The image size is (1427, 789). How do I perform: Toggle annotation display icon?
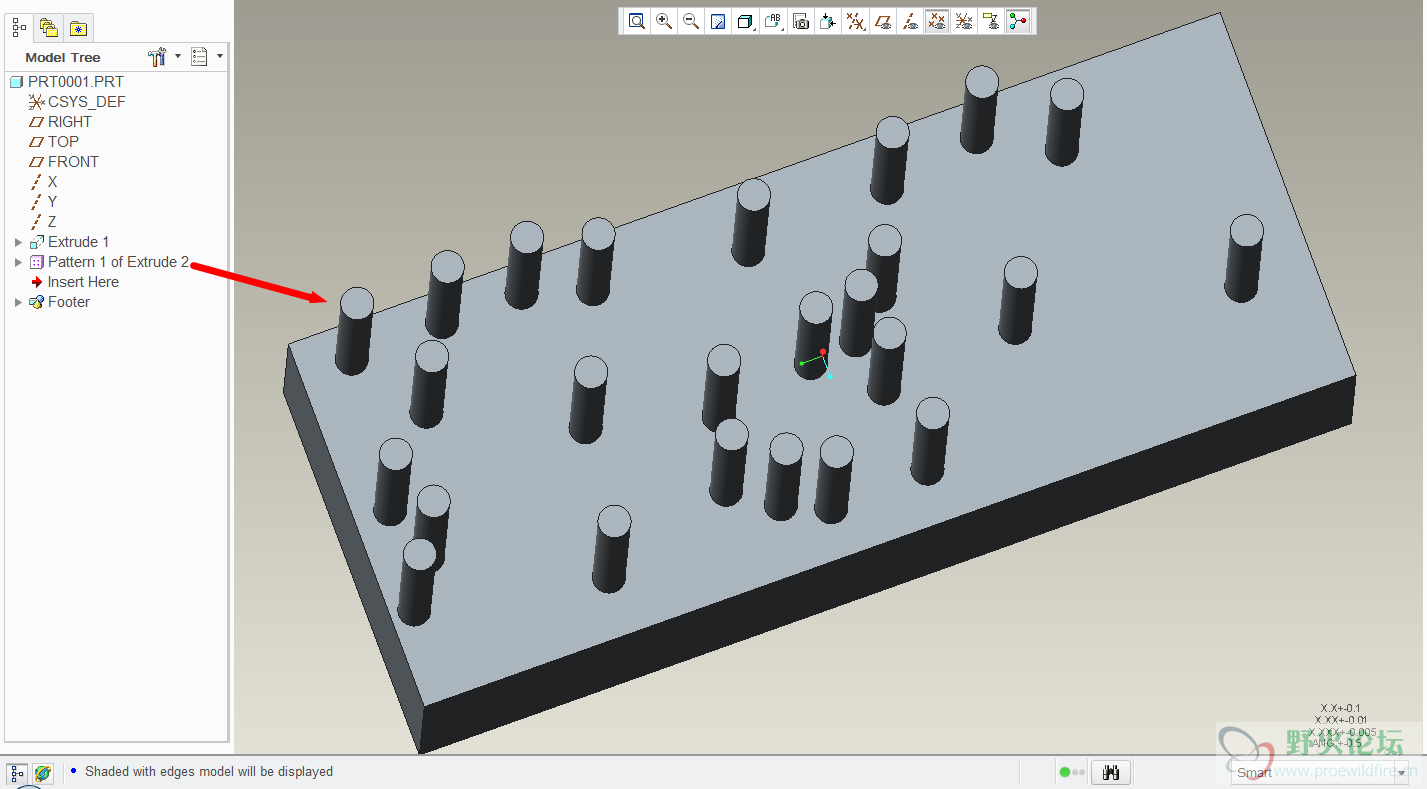[x=991, y=21]
